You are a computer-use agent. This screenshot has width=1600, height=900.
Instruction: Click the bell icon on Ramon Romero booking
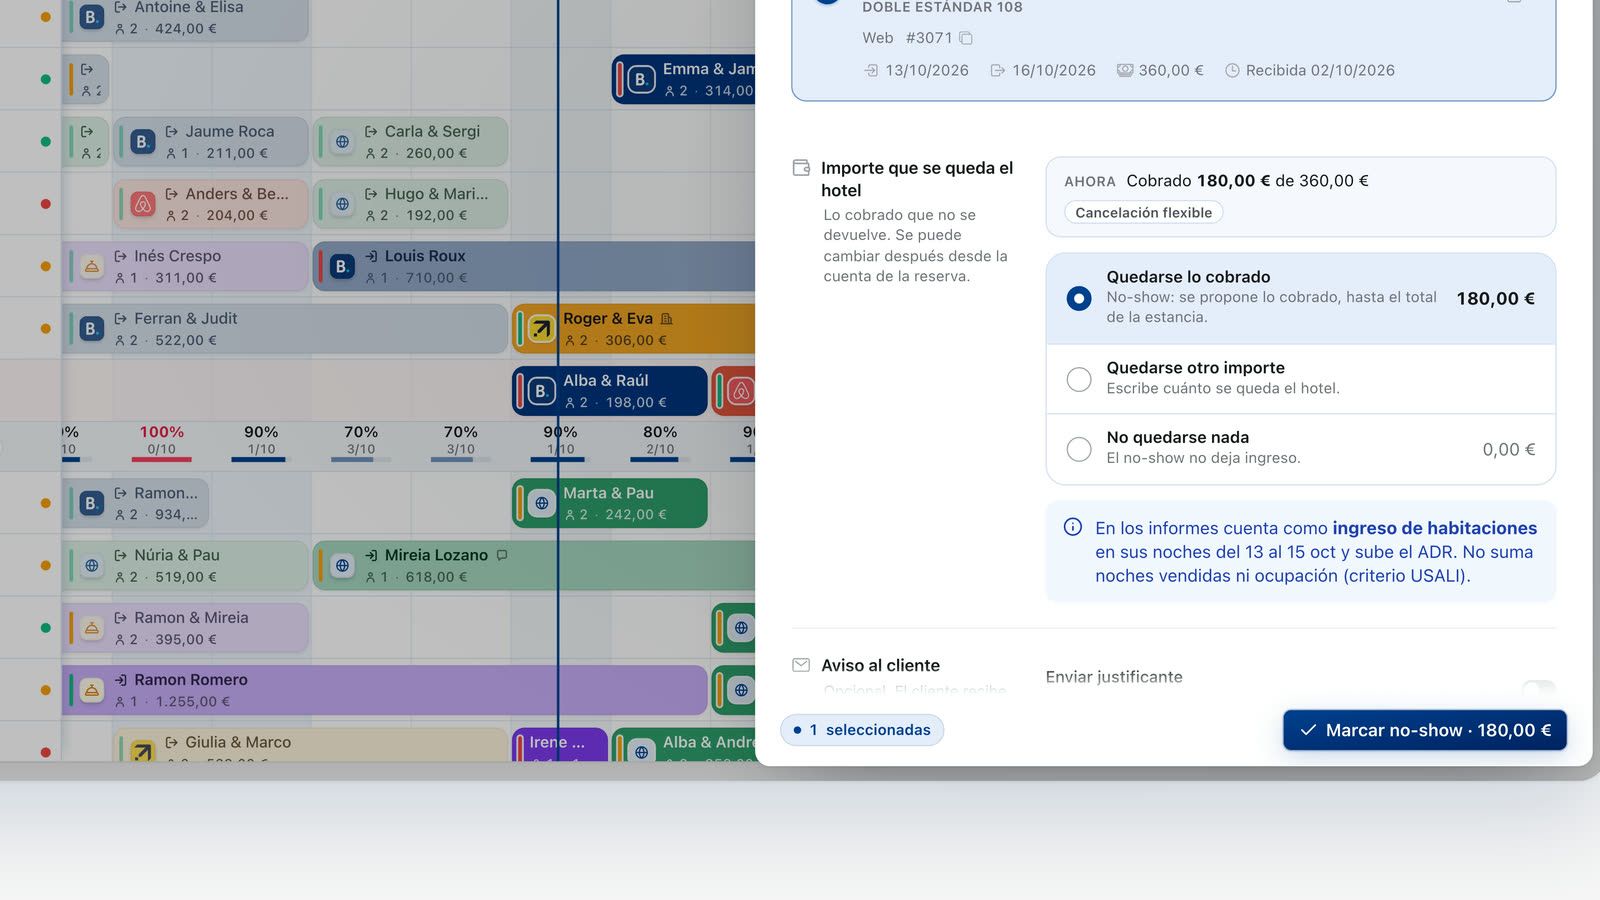click(x=92, y=690)
